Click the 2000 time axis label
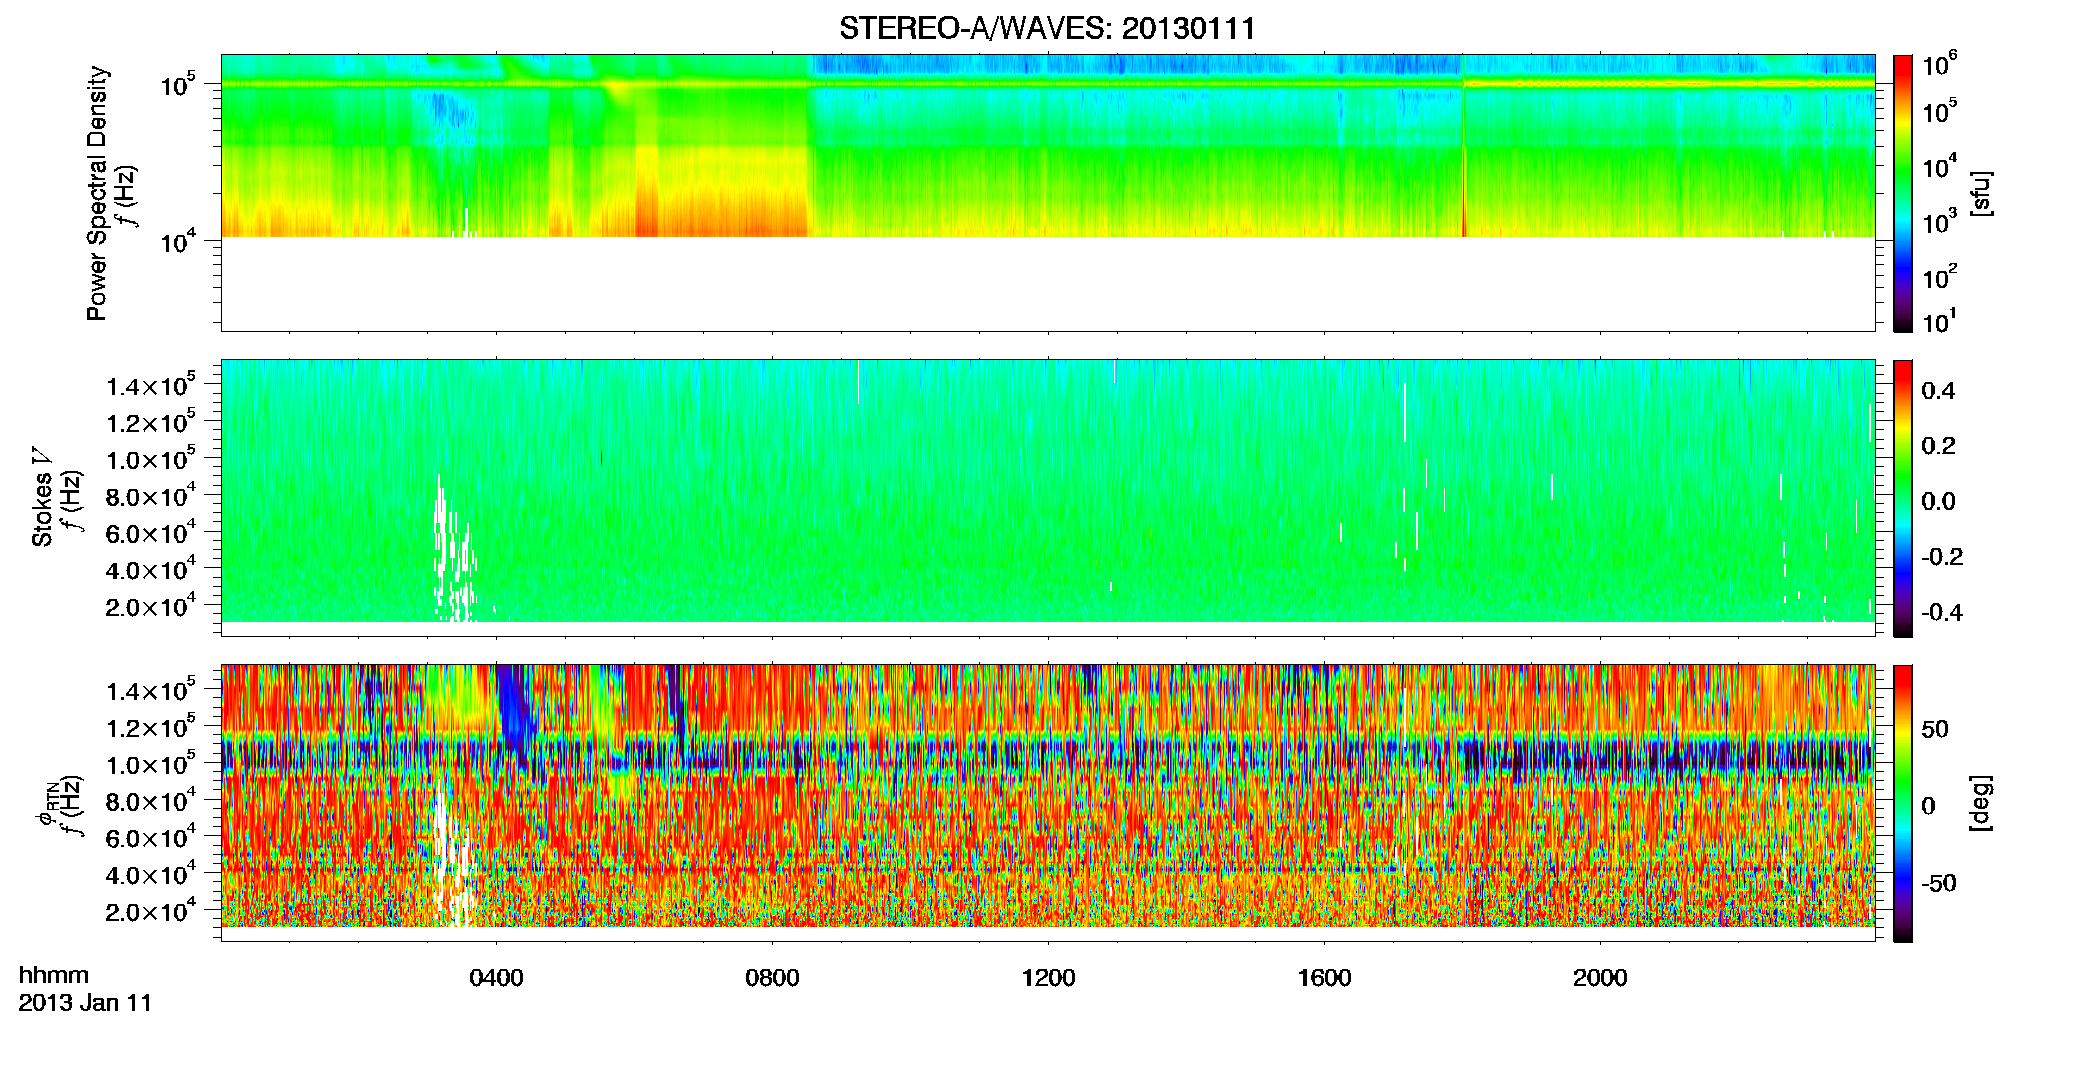The height and width of the screenshot is (1080, 2096). click(x=1601, y=978)
